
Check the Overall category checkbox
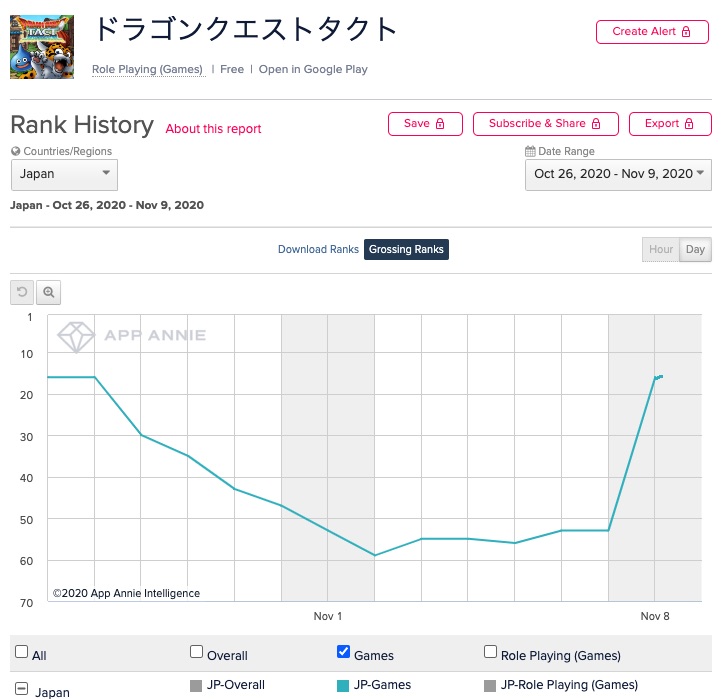coord(196,652)
